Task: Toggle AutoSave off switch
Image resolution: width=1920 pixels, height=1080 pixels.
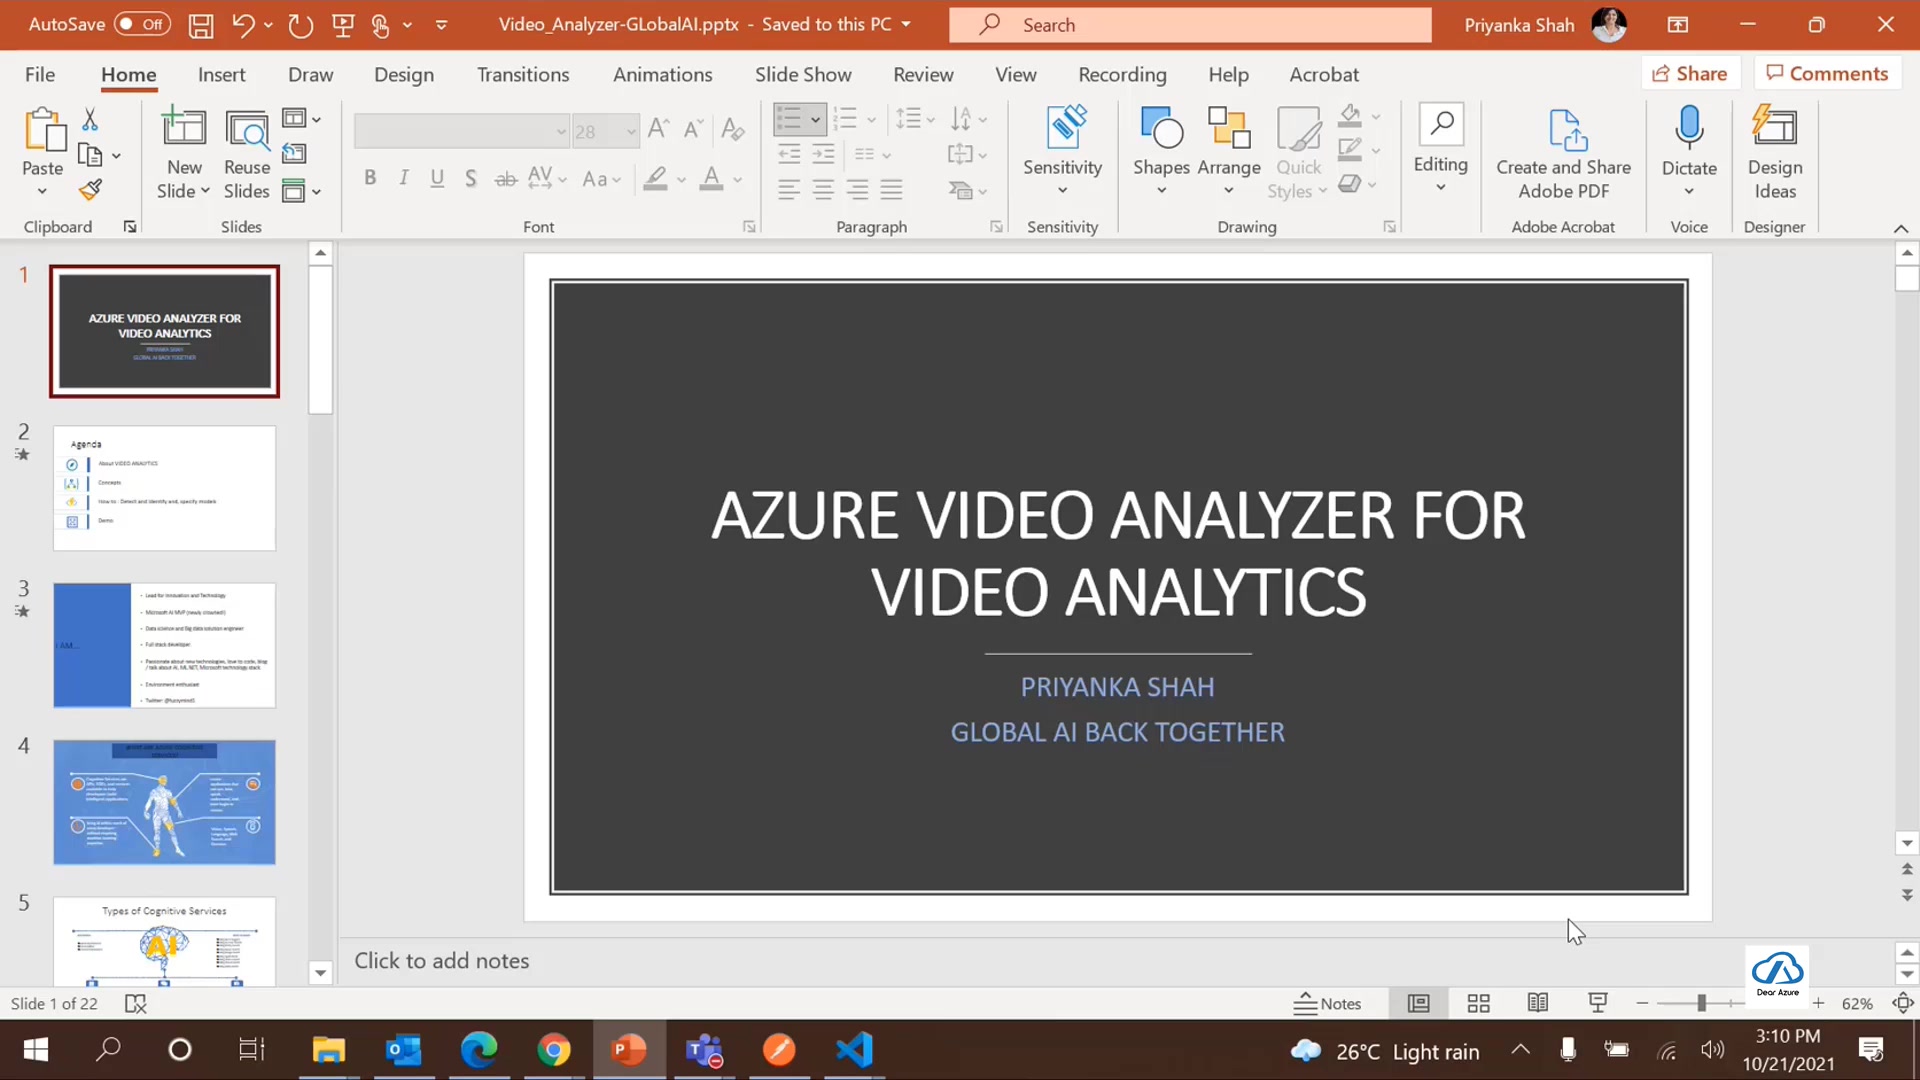Action: pos(141,24)
